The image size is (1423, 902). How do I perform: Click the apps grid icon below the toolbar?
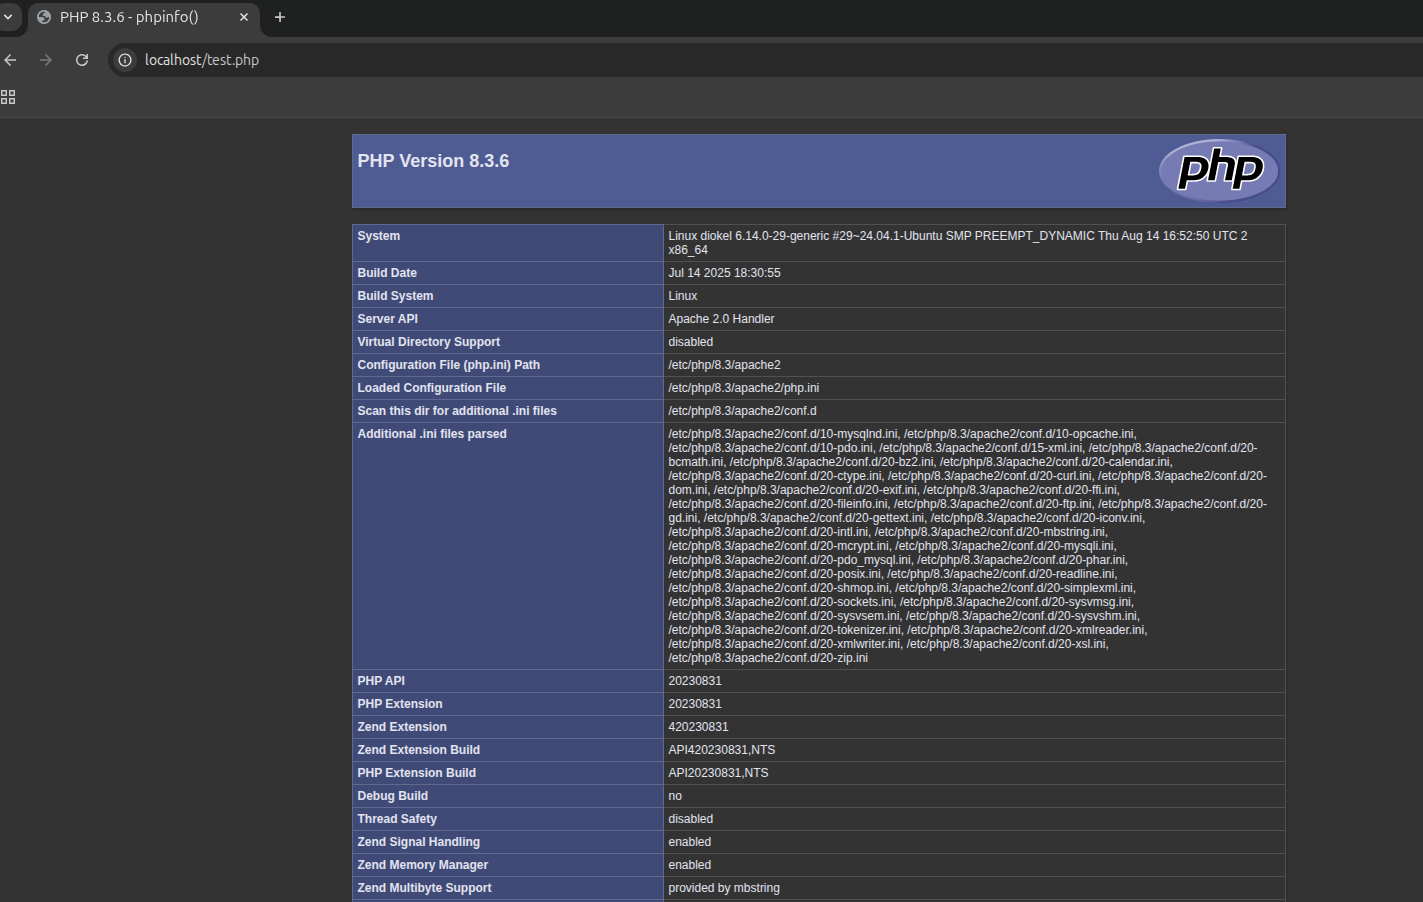[8, 97]
